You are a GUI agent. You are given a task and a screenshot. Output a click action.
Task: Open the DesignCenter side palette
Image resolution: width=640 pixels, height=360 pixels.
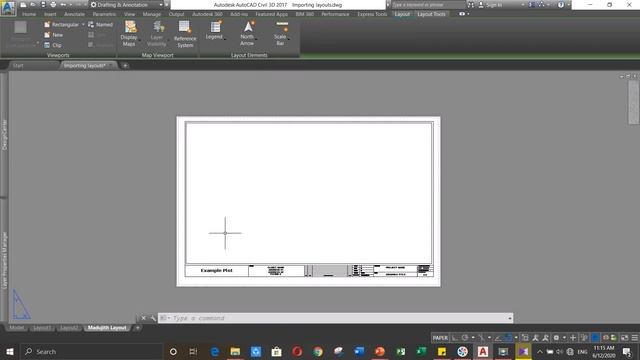[4, 134]
